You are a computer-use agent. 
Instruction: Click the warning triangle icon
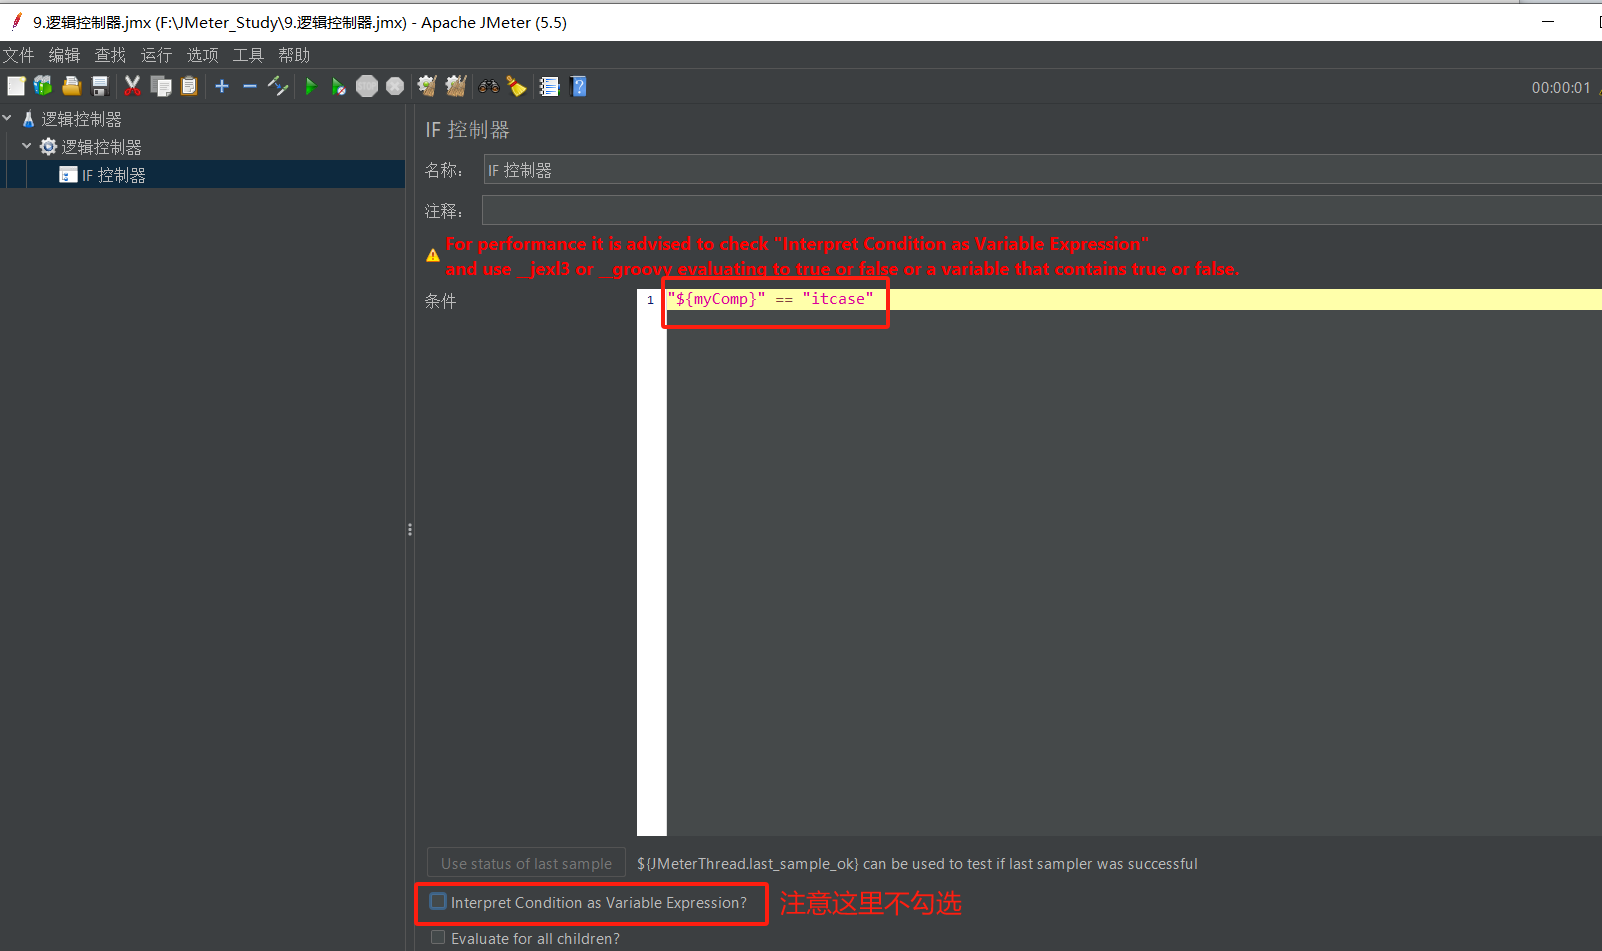click(433, 256)
